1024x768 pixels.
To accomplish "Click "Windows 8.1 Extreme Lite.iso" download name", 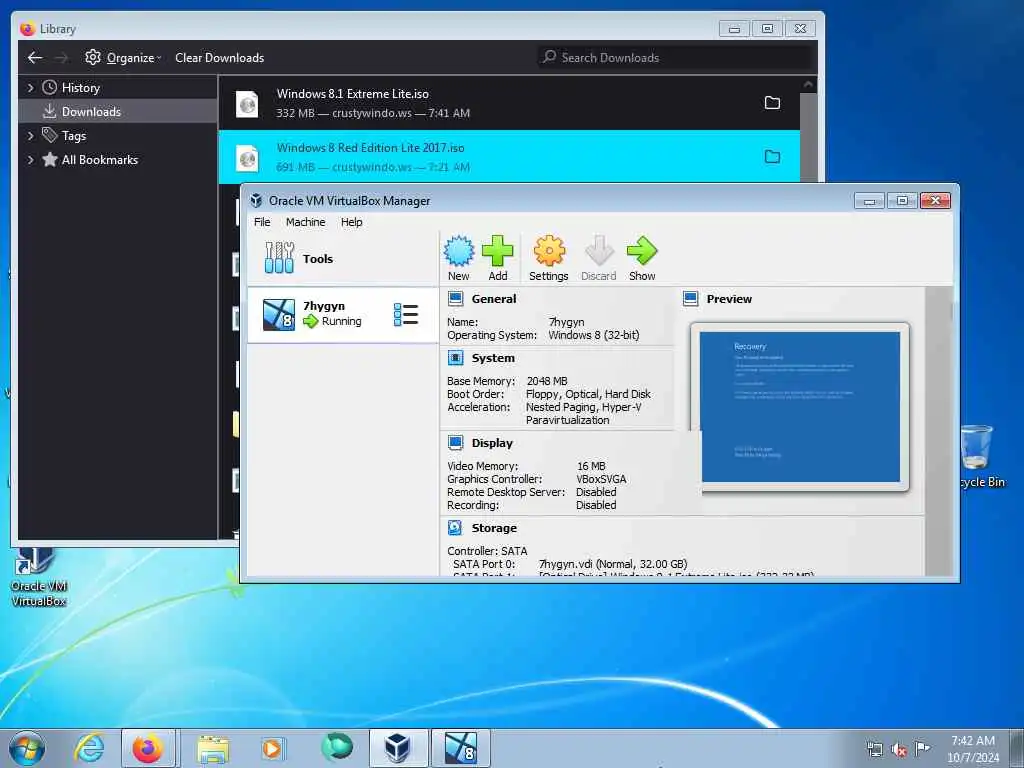I will coord(353,94).
